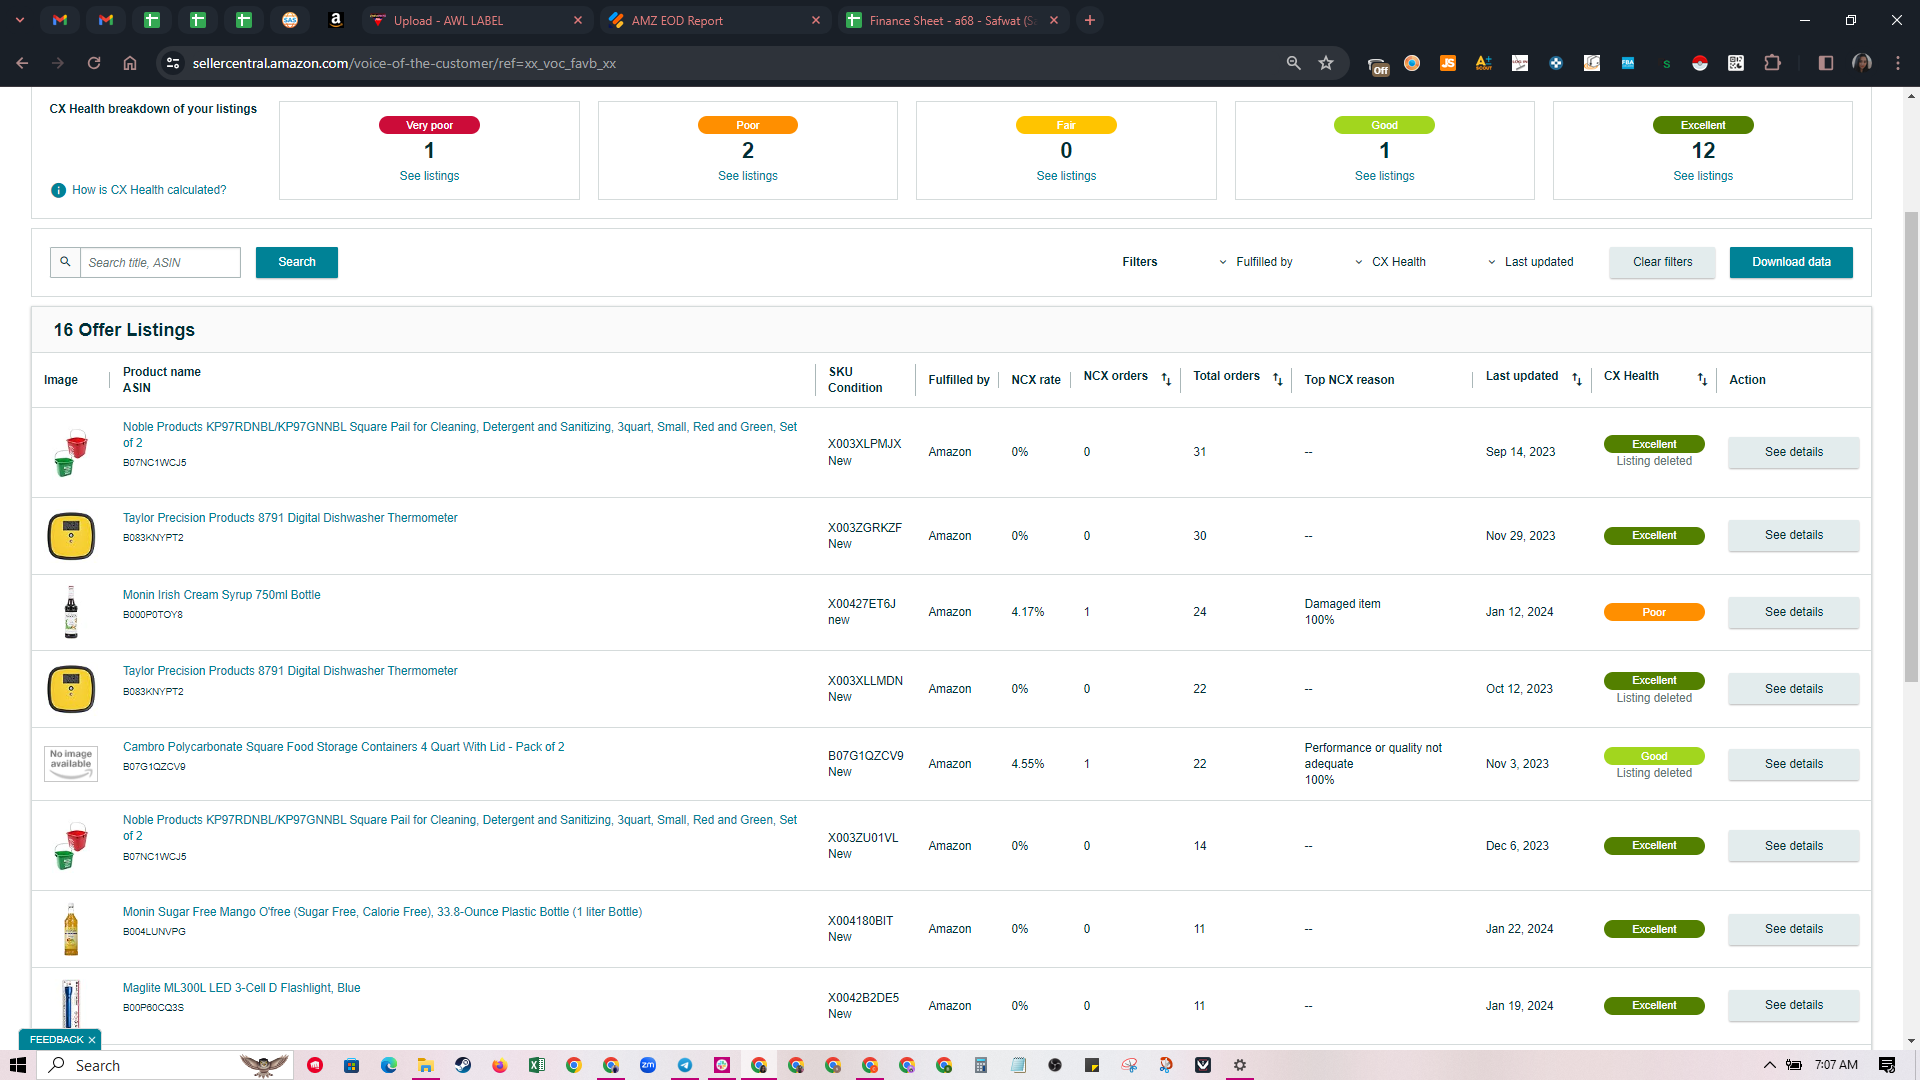1920x1080 pixels.
Task: See listings under Very poor
Action: pos(429,176)
